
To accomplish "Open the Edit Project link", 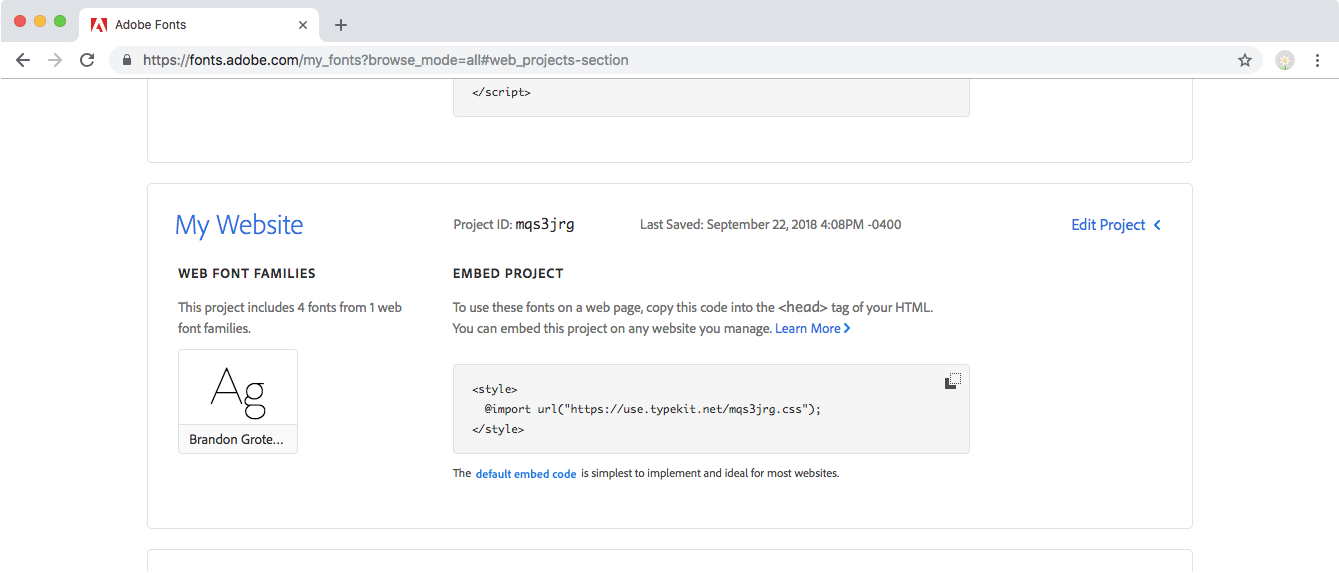I will 1108,225.
